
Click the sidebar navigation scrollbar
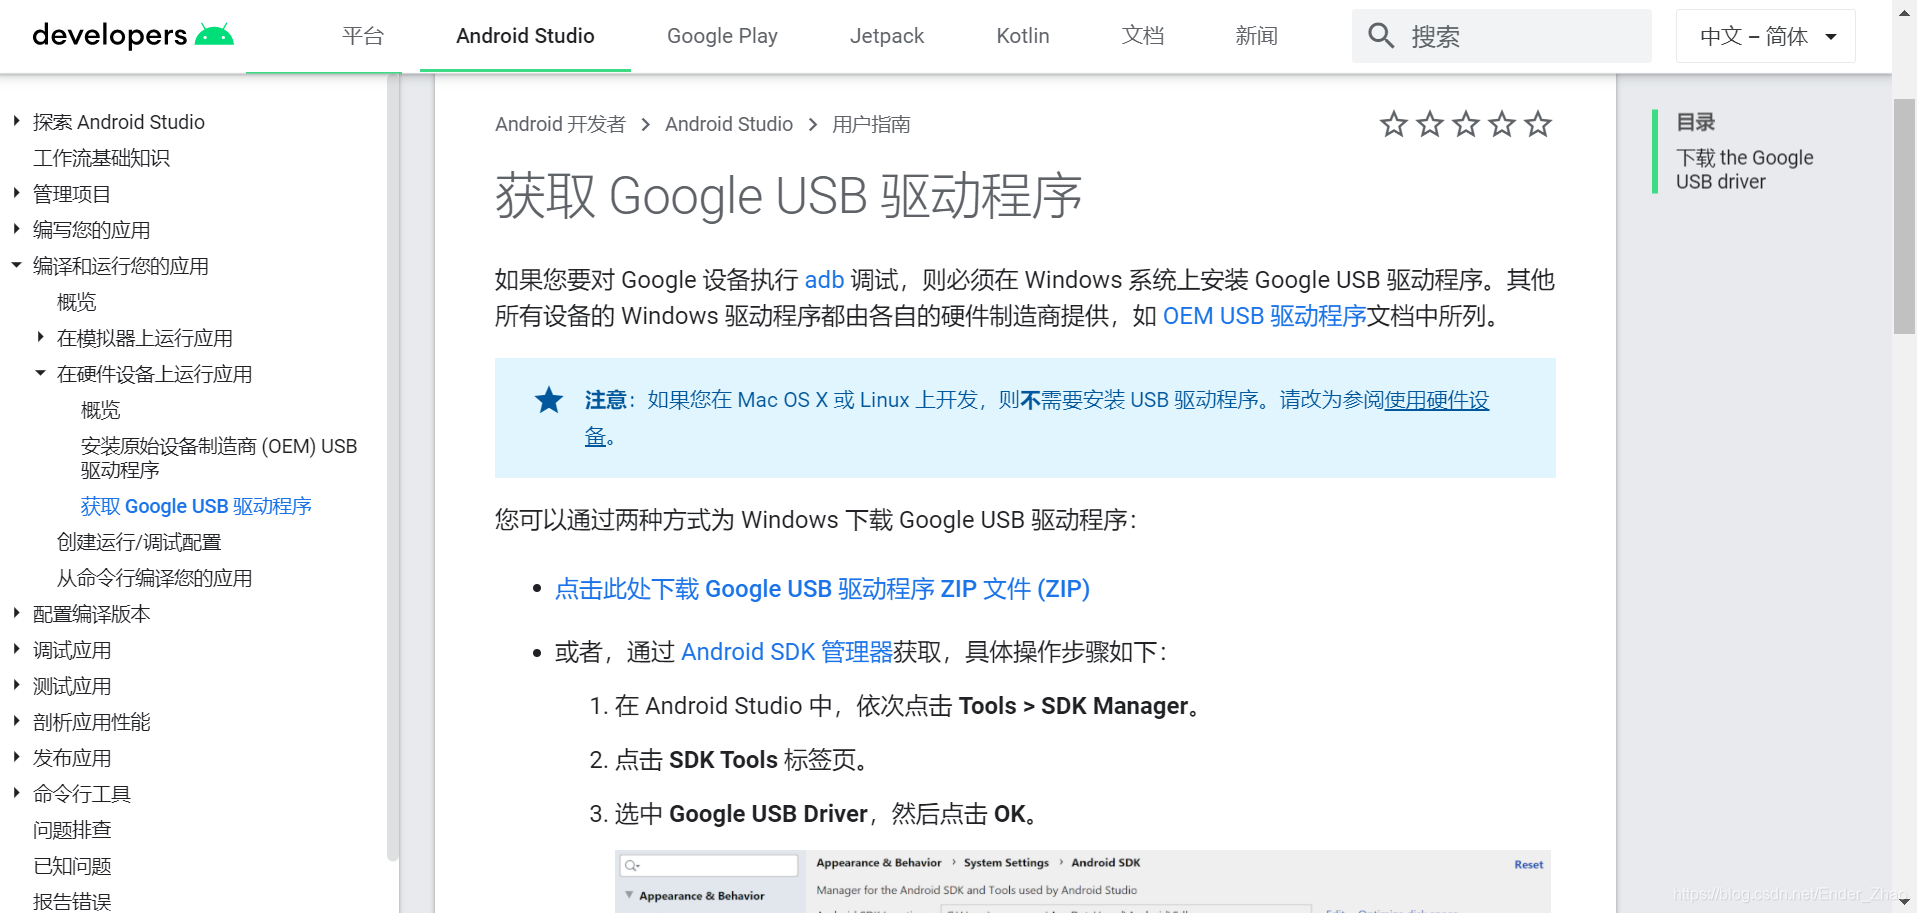[393, 467]
